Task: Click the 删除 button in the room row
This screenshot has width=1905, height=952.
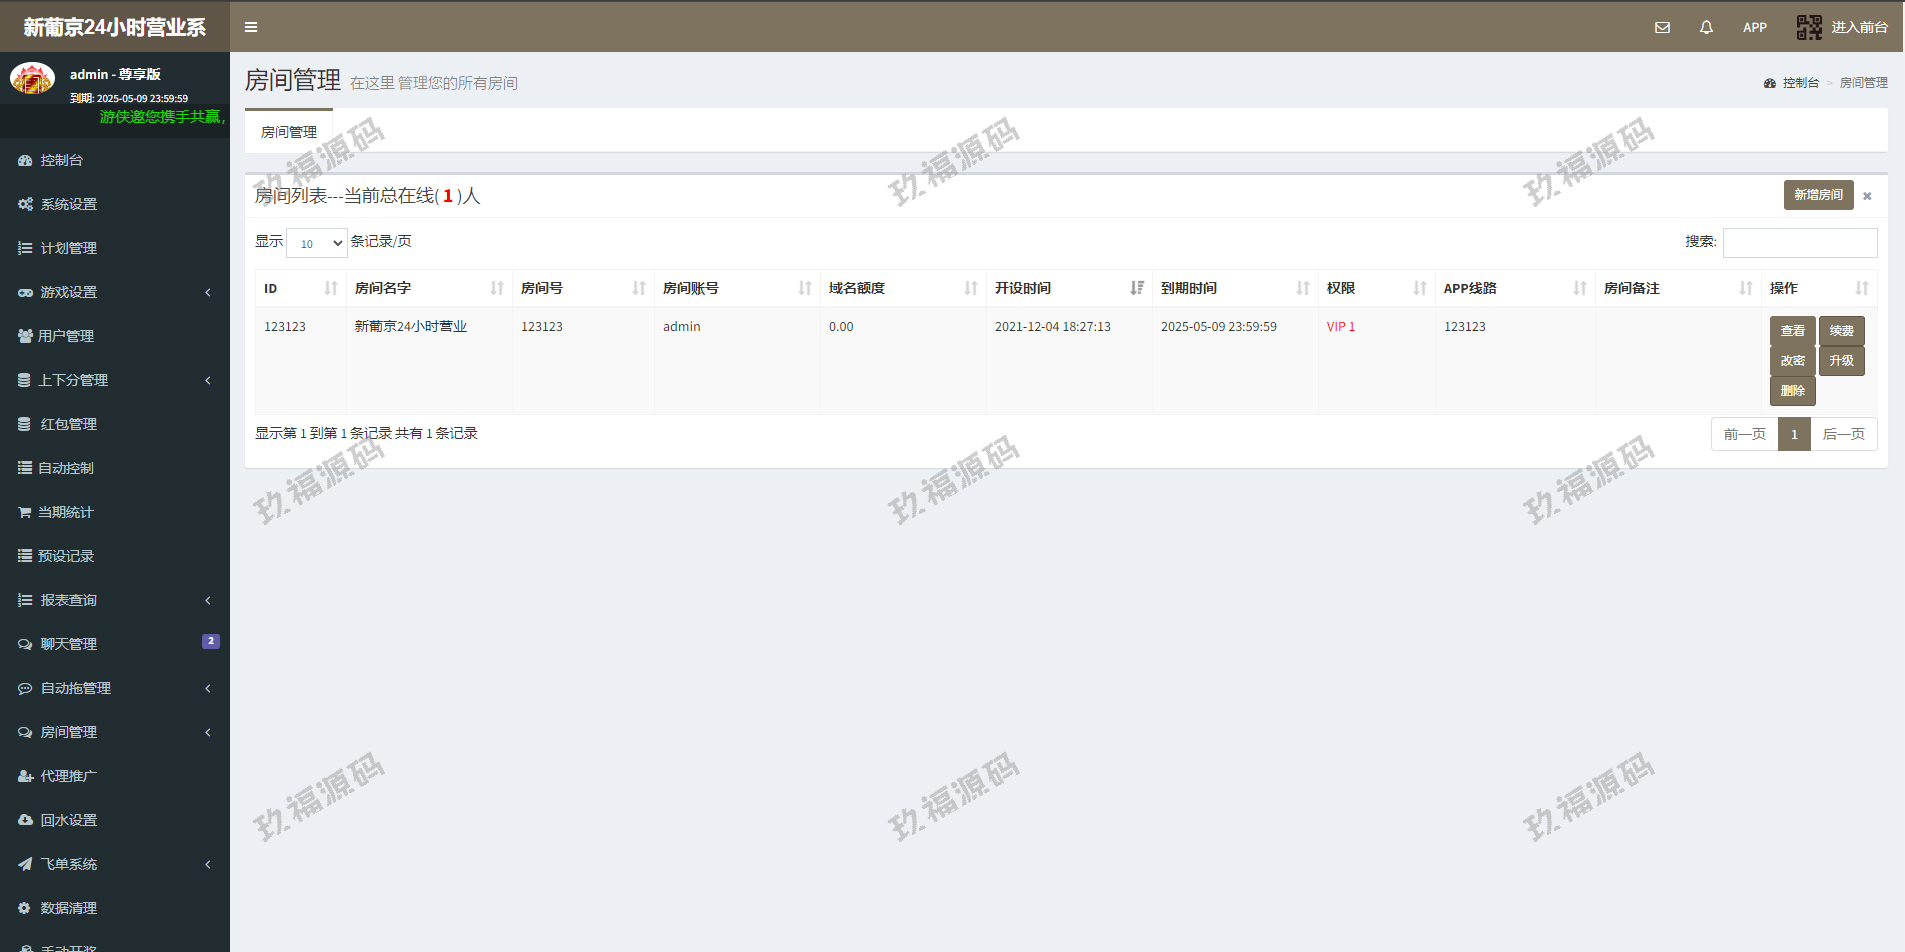Action: (1792, 391)
